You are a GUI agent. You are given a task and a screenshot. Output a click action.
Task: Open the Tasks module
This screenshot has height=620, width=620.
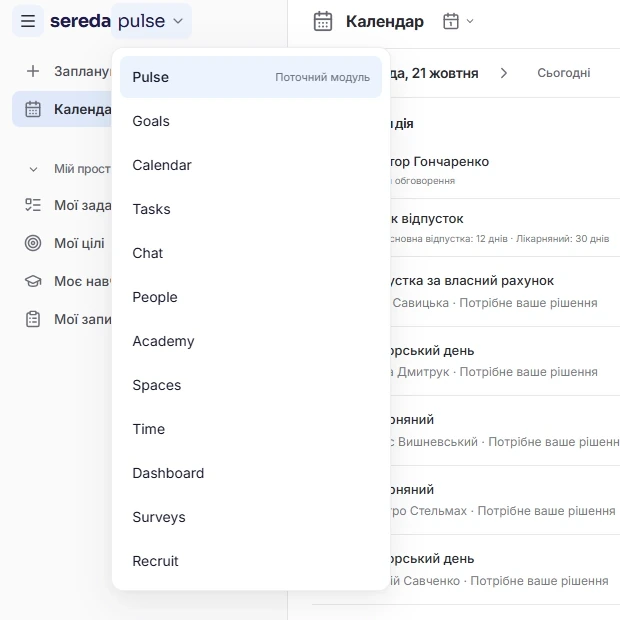tap(251, 209)
